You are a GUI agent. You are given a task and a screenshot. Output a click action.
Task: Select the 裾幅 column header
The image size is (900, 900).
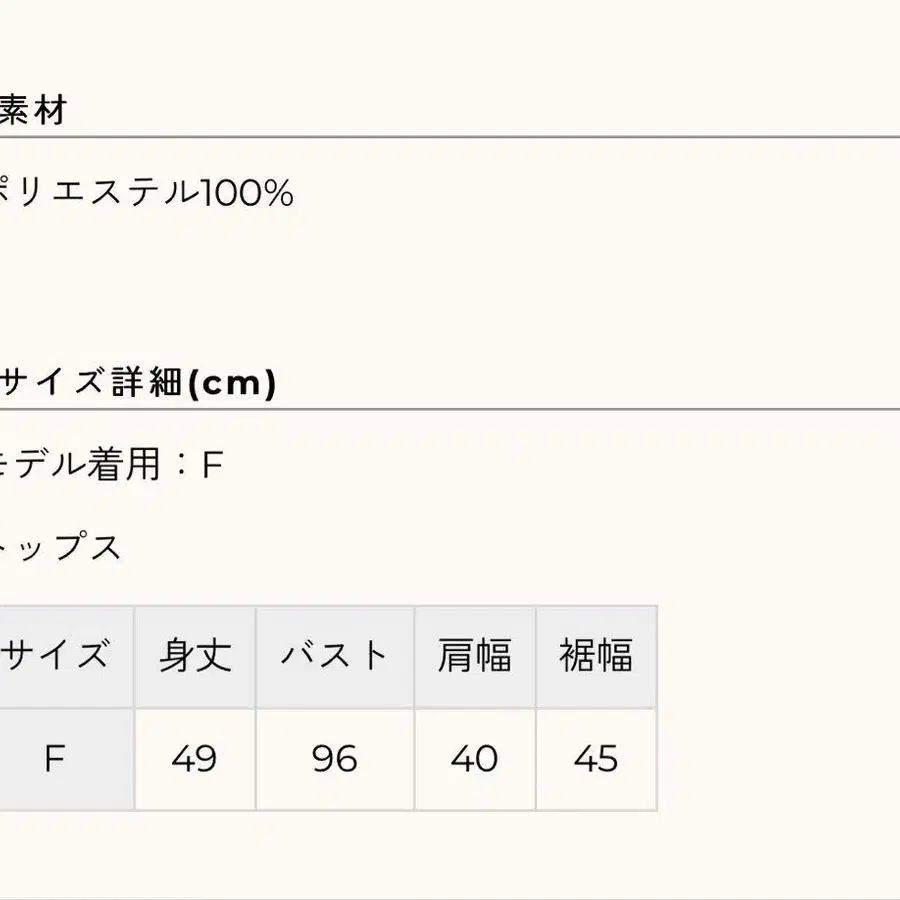click(x=596, y=656)
